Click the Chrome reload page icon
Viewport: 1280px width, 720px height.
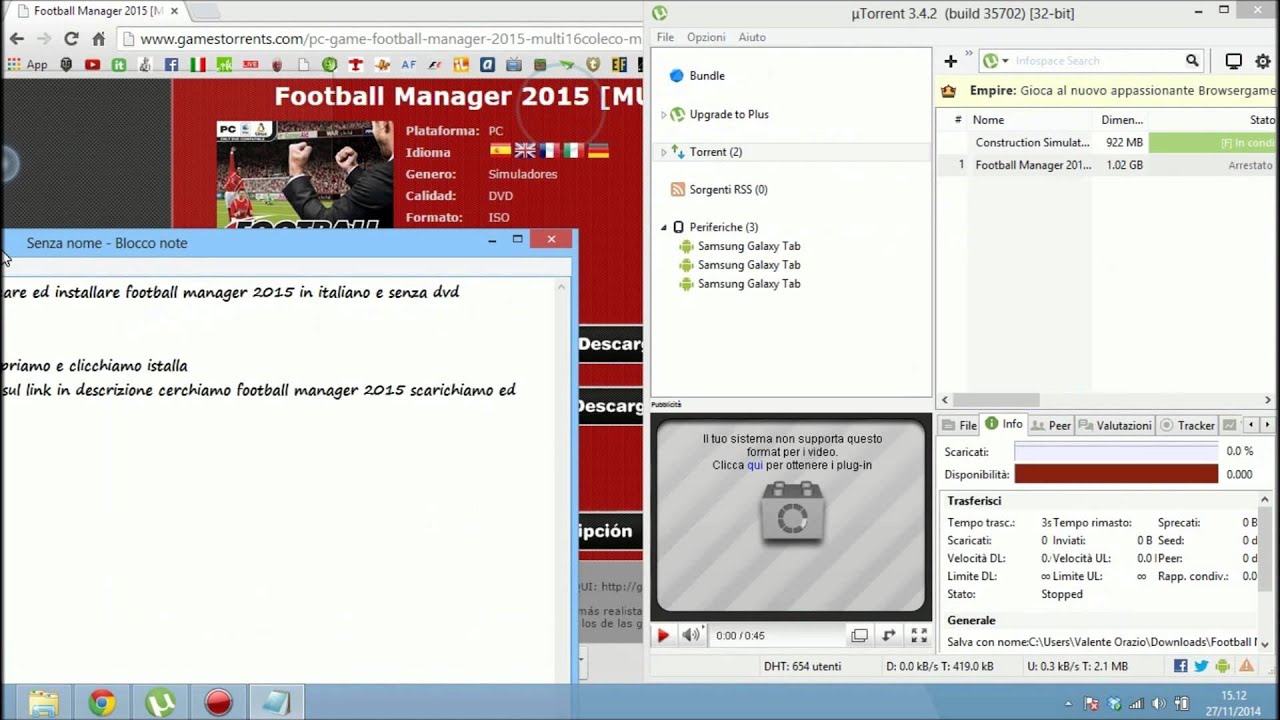tap(71, 39)
